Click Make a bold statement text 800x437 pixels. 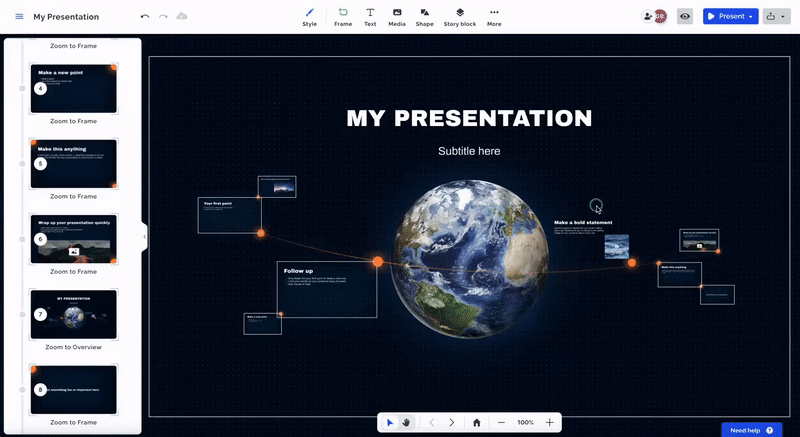tap(583, 222)
